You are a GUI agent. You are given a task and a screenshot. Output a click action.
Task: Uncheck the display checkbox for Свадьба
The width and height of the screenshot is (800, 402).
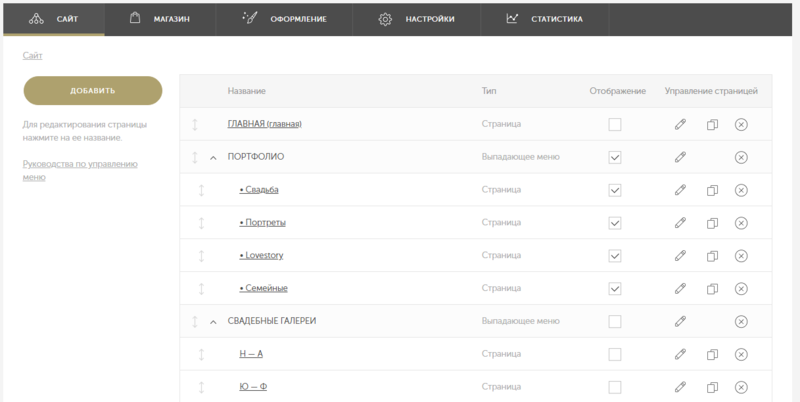[615, 190]
